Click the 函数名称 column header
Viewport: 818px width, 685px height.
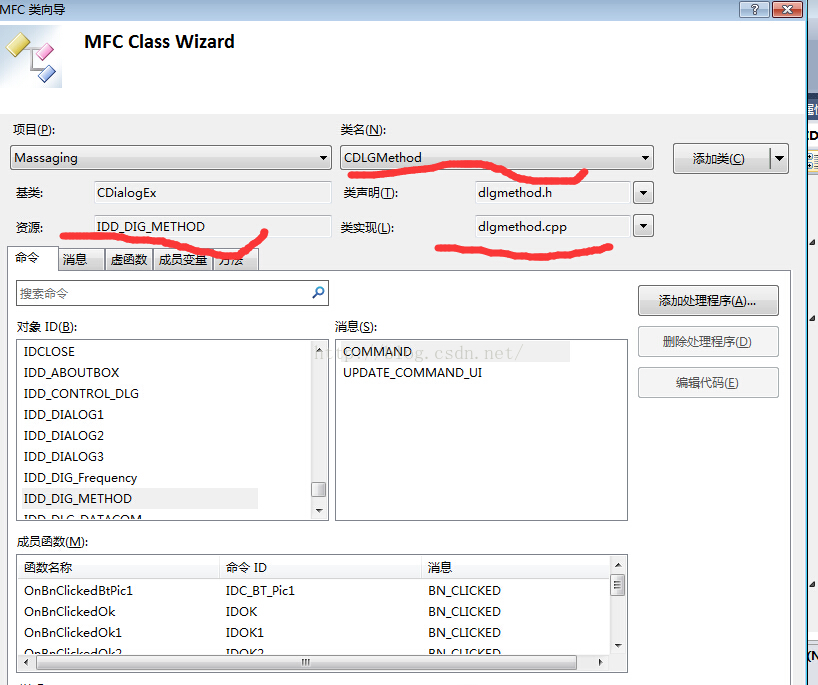119,568
